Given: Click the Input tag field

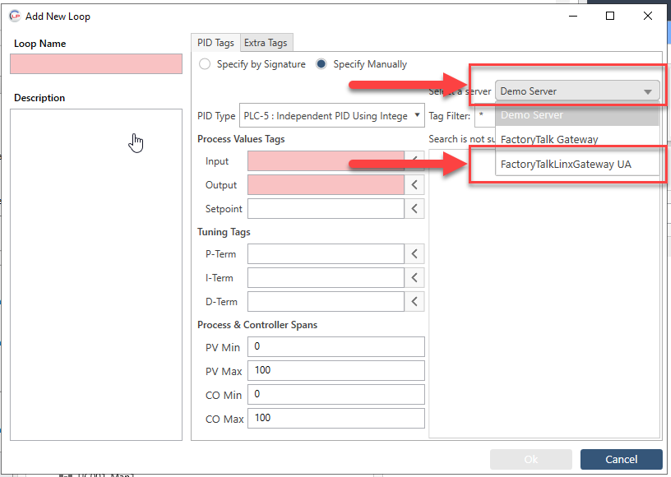Looking at the screenshot, I should tap(326, 161).
